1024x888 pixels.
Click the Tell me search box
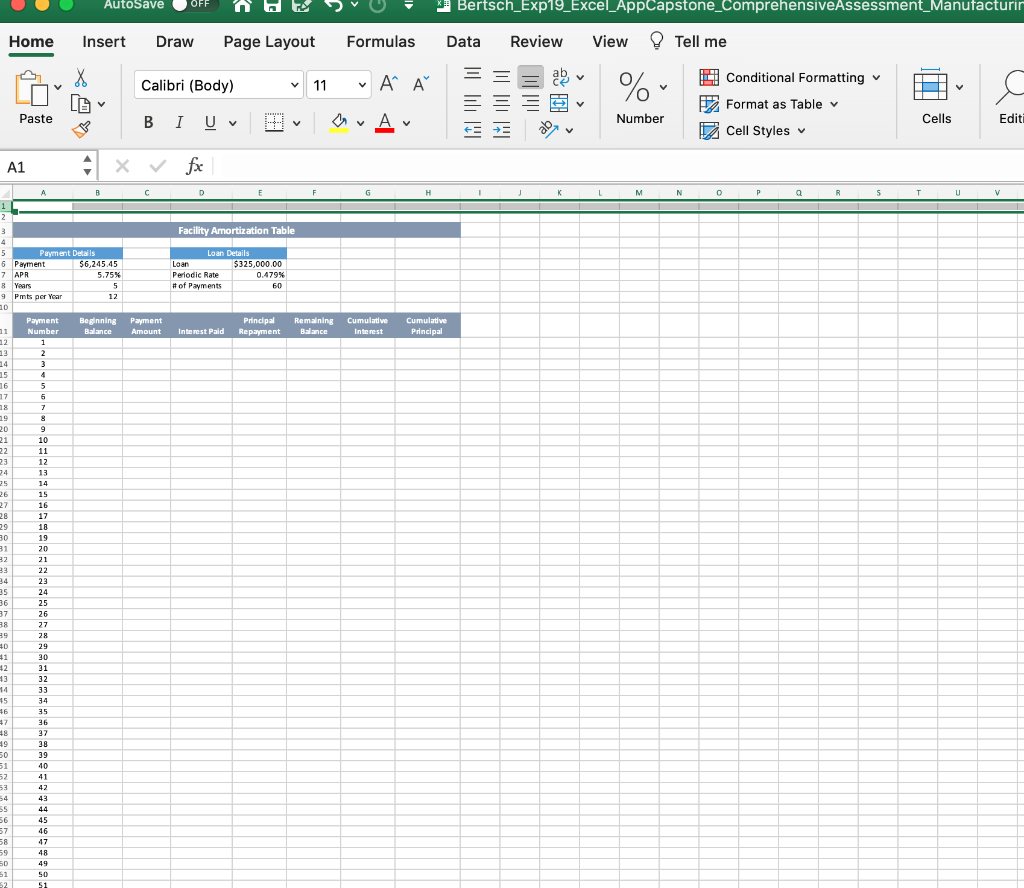point(688,42)
